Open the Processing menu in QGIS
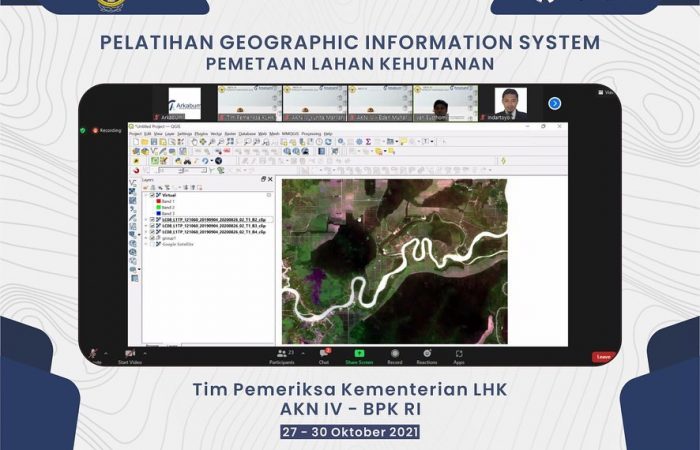 pyautogui.click(x=311, y=133)
